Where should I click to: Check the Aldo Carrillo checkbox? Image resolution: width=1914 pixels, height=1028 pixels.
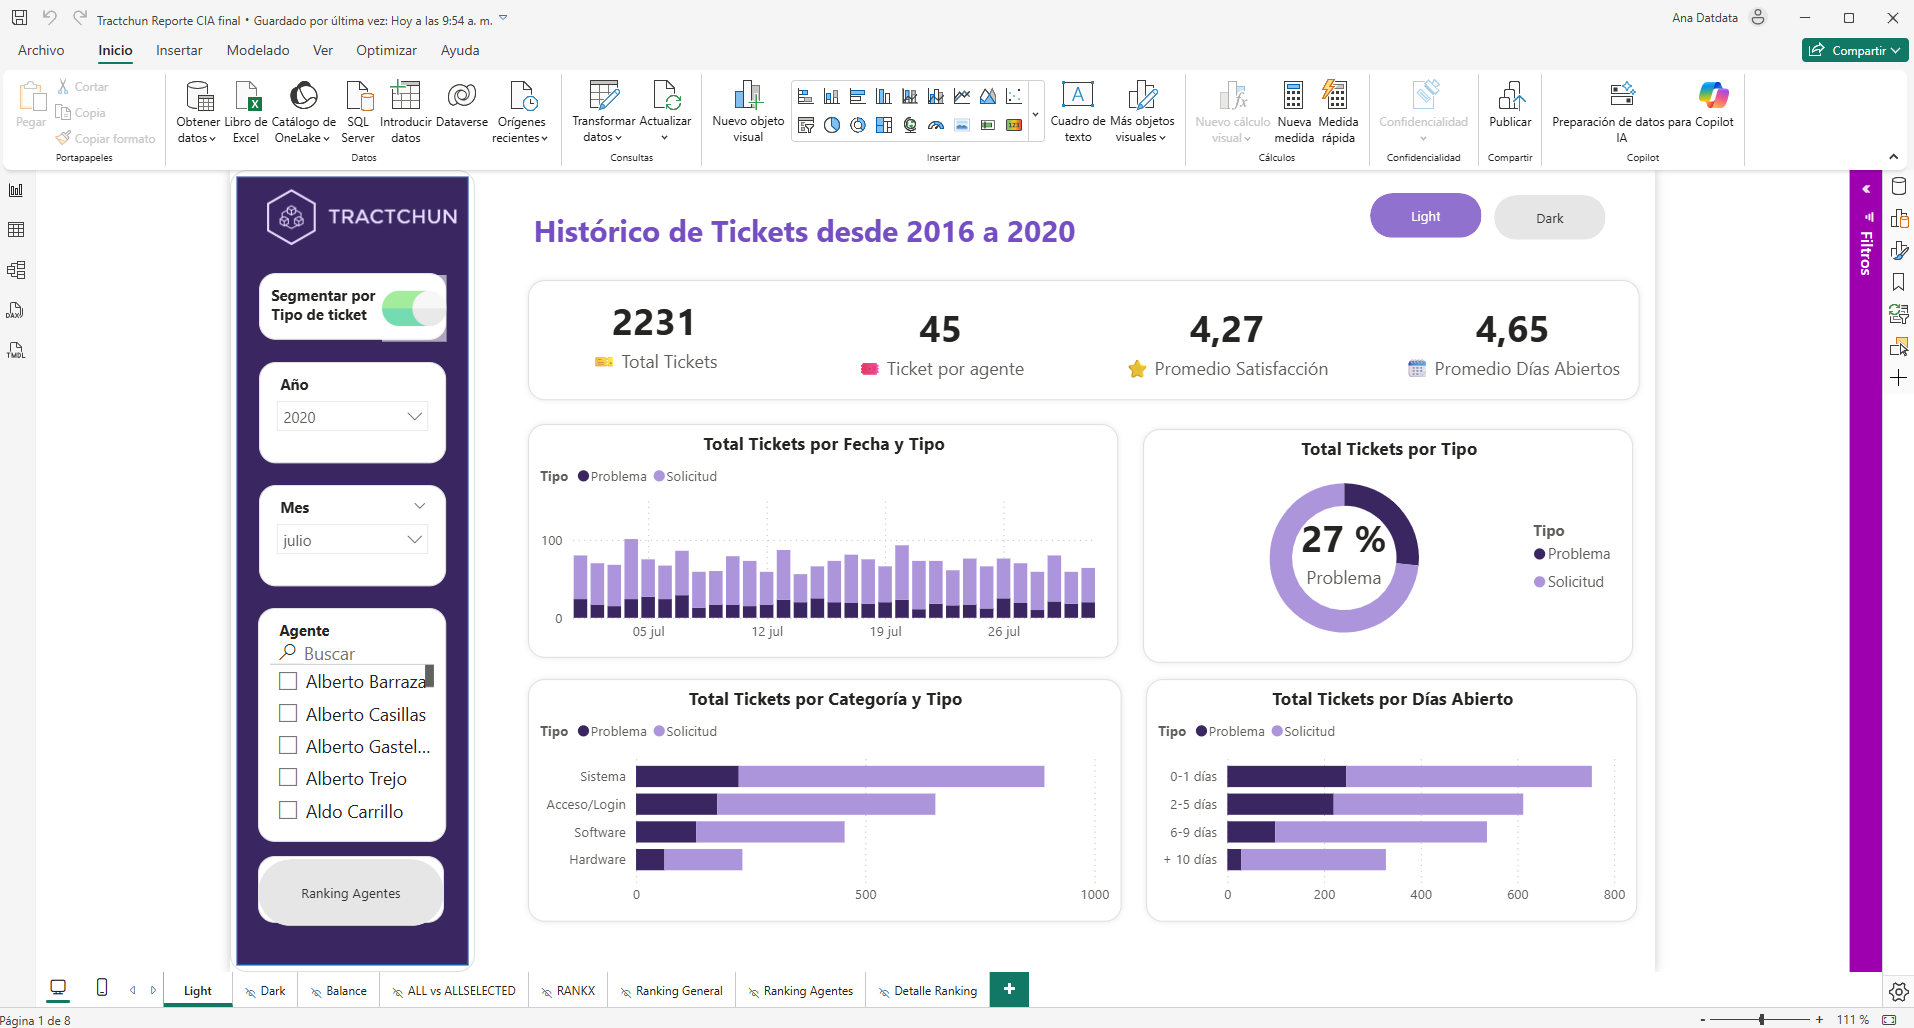click(x=288, y=811)
